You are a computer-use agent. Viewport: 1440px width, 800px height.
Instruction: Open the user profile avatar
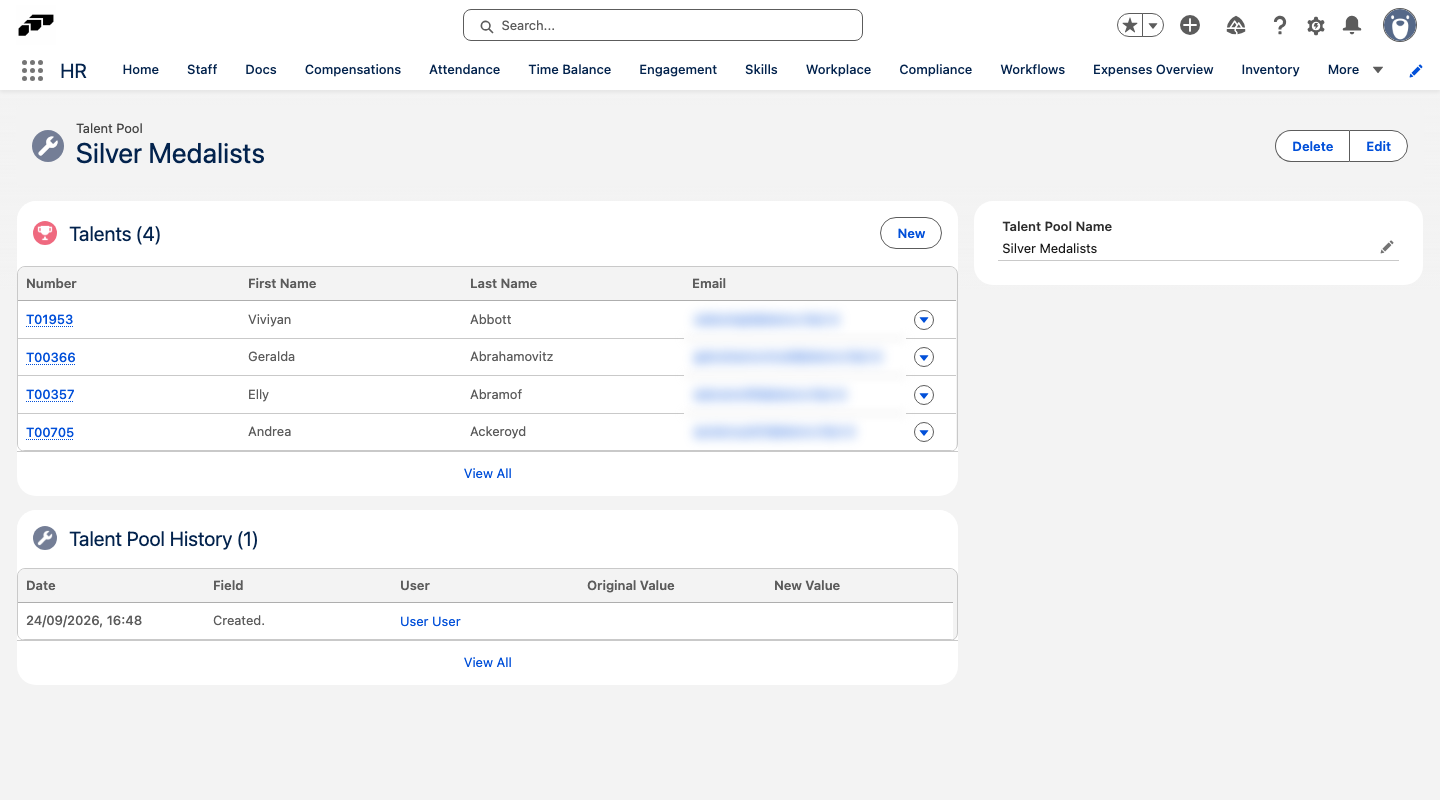1400,26
